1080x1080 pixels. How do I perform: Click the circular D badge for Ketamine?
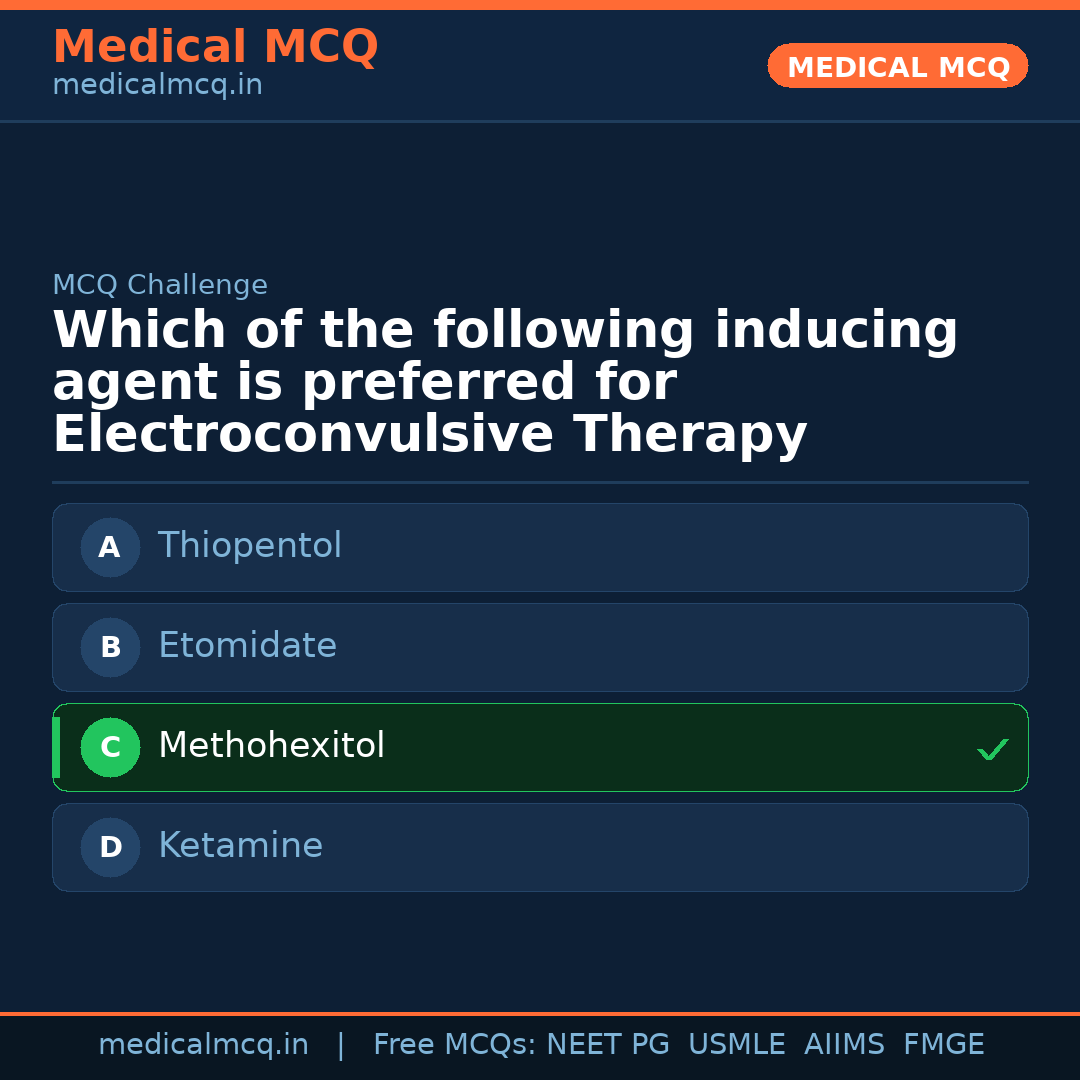(110, 847)
